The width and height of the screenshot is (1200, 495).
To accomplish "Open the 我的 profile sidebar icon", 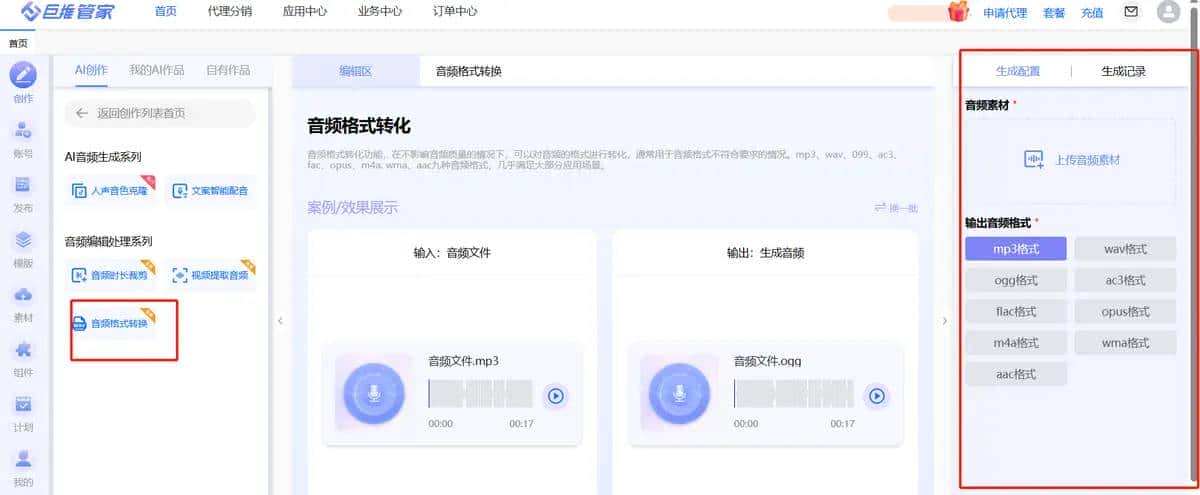I will [x=23, y=460].
